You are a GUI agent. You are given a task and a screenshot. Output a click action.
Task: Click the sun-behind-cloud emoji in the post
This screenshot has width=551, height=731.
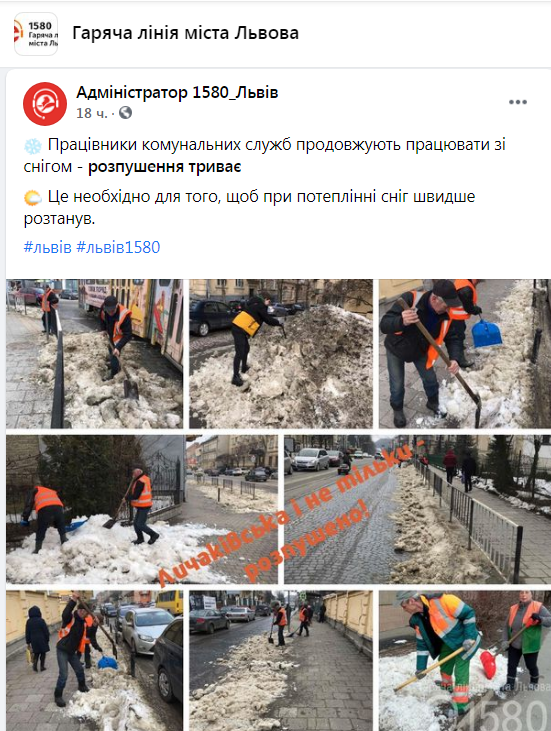pyautogui.click(x=33, y=198)
